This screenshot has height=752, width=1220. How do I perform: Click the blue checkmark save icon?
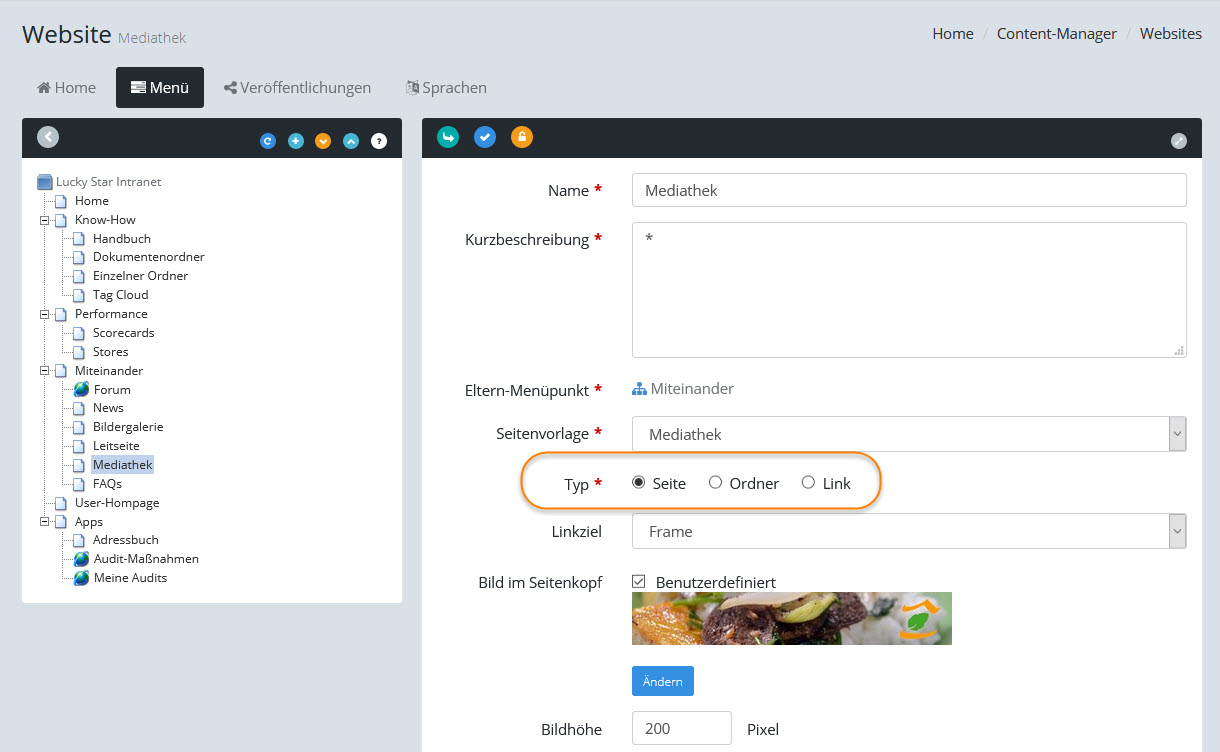click(x=485, y=137)
